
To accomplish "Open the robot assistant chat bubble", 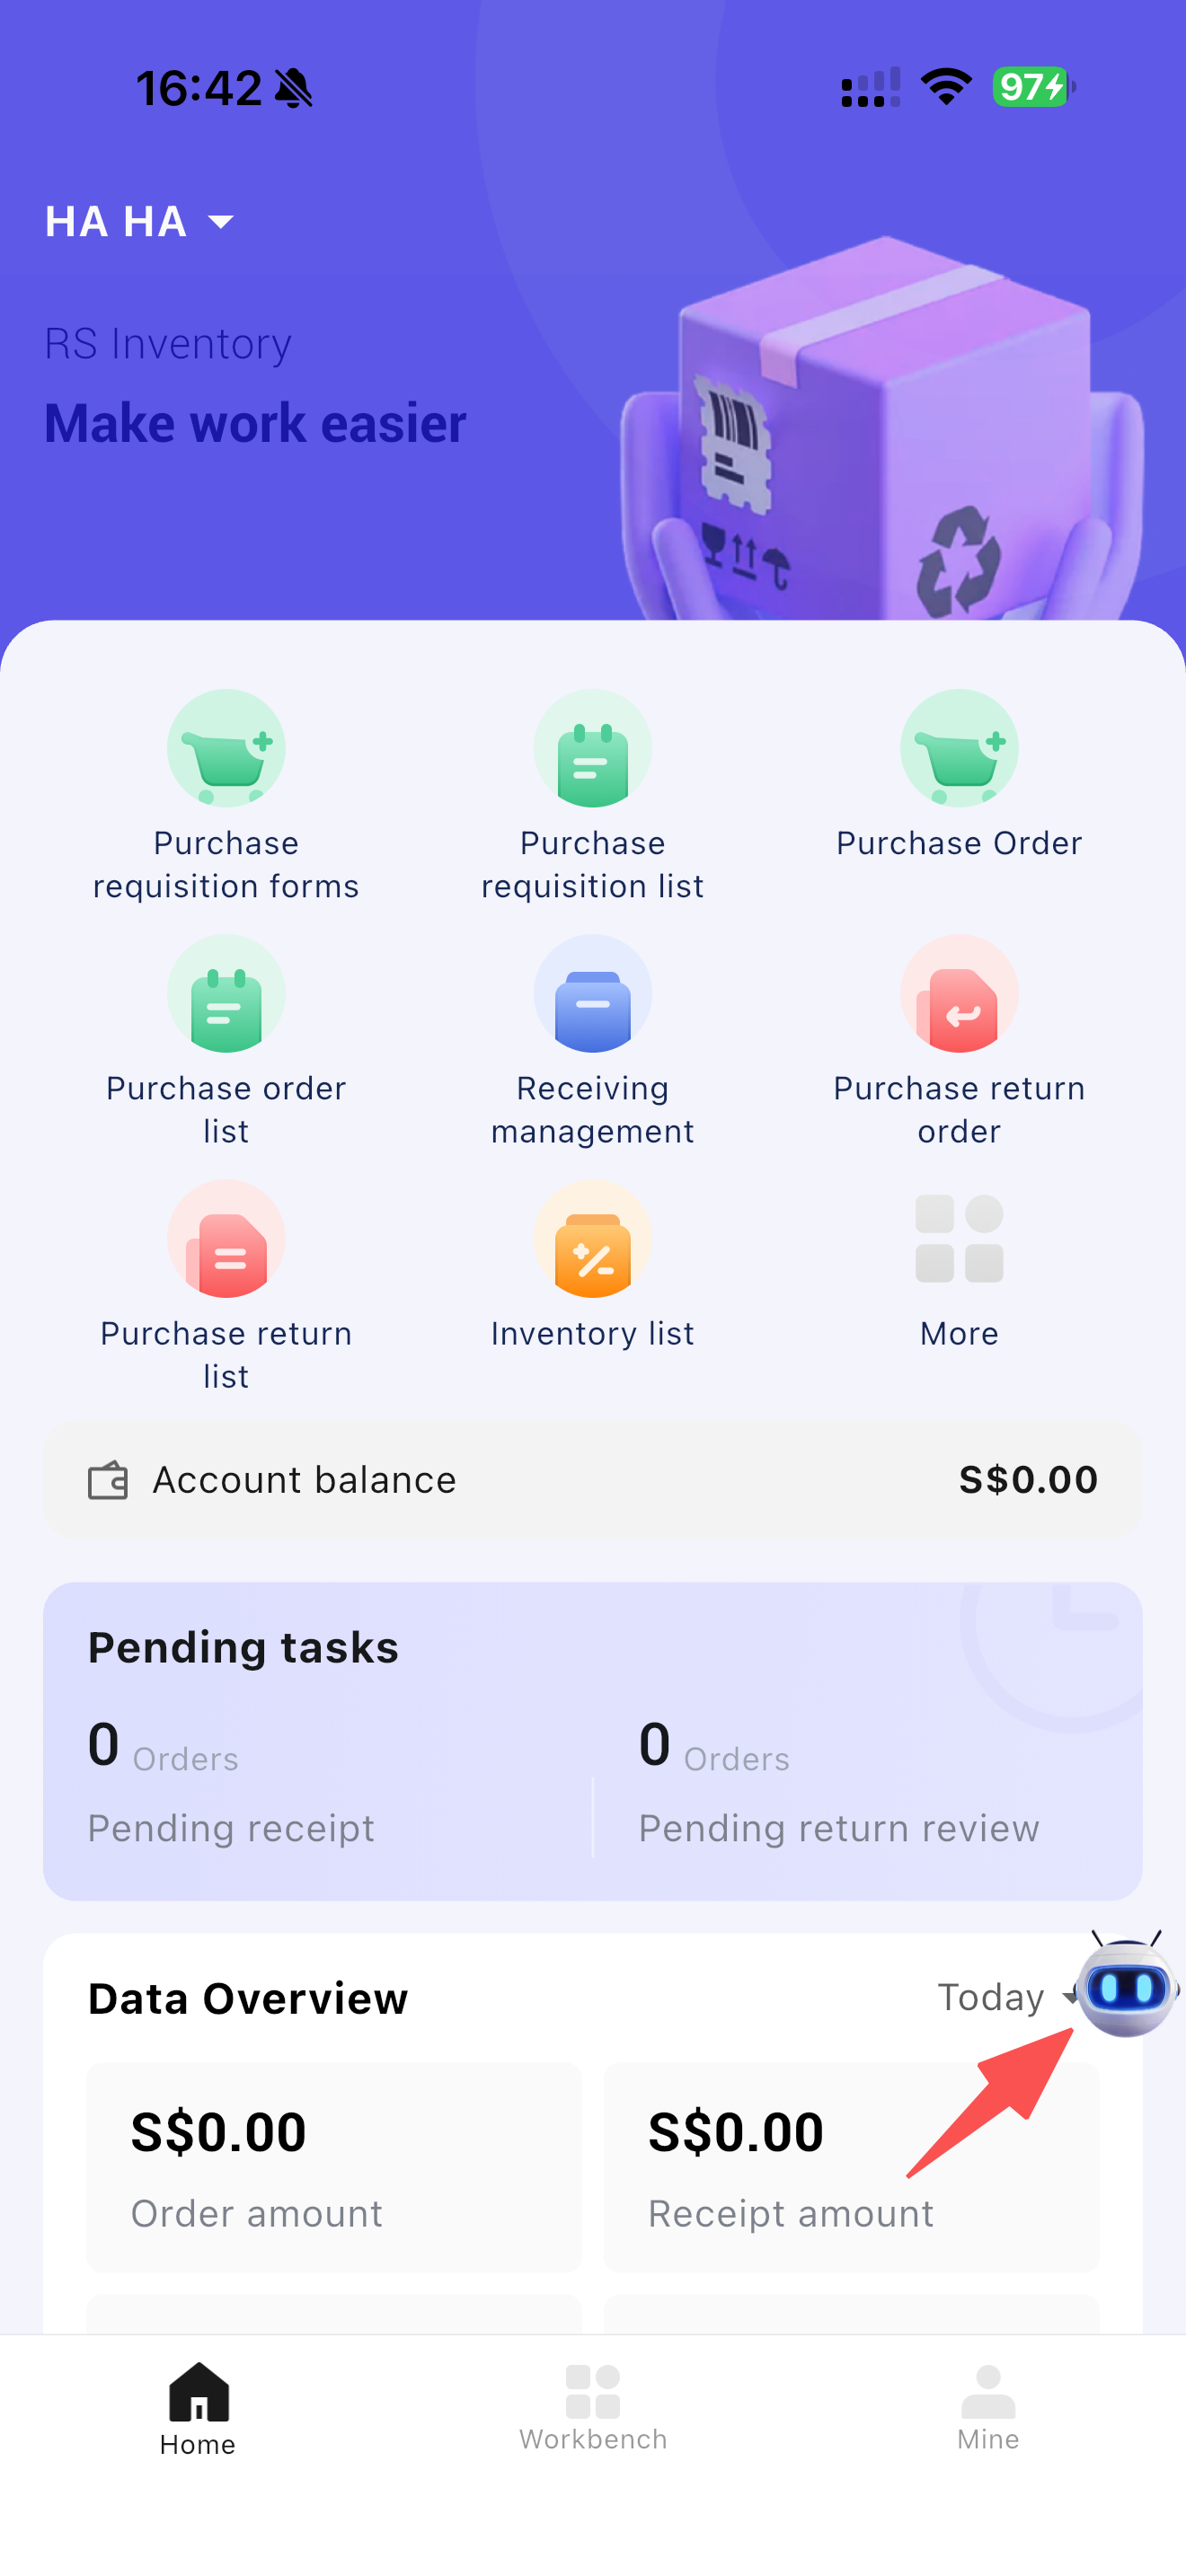I will pyautogui.click(x=1127, y=1985).
